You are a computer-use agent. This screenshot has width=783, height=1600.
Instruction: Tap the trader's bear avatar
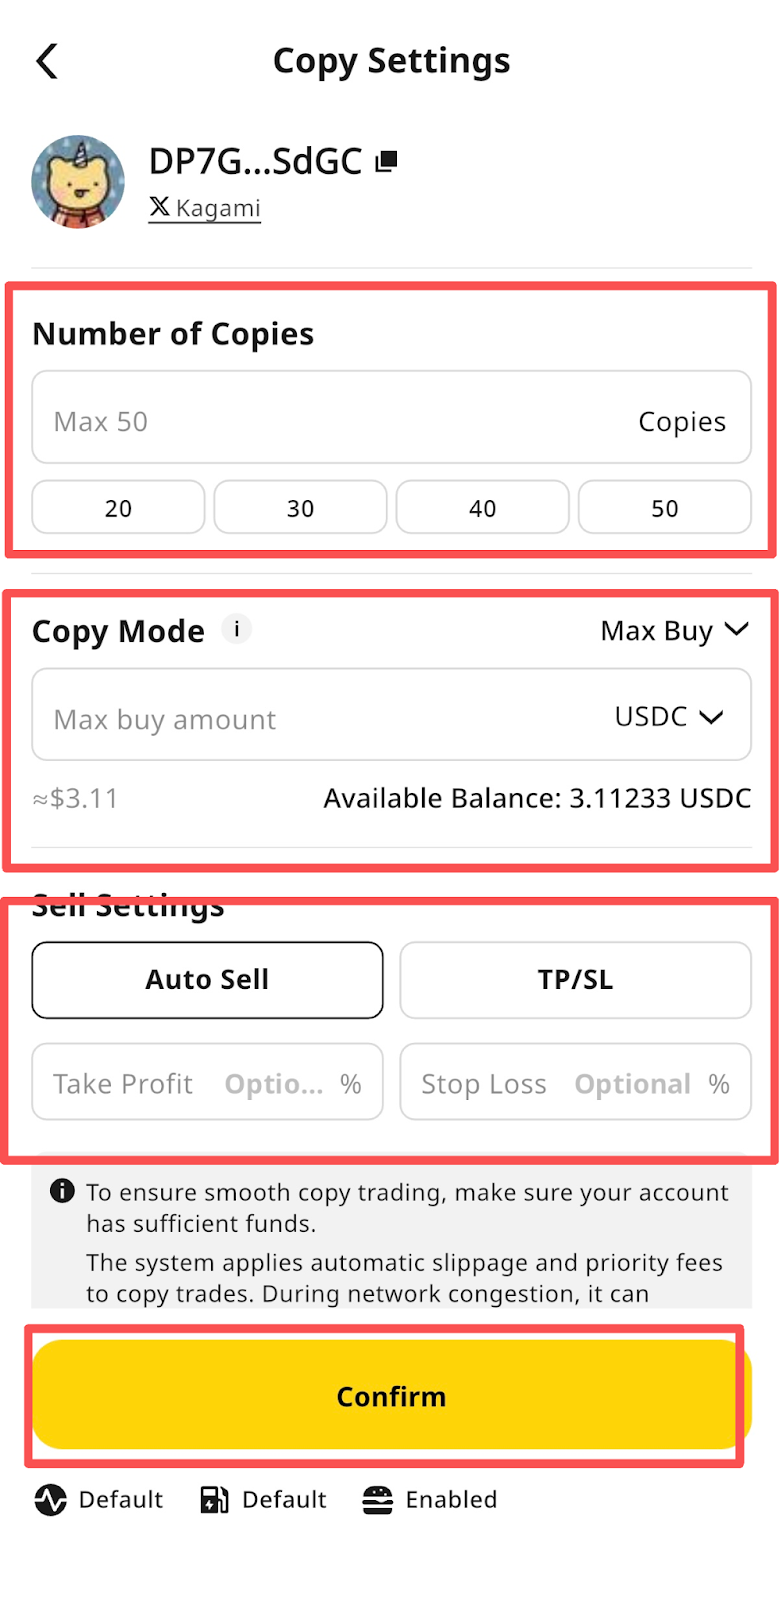coord(78,182)
